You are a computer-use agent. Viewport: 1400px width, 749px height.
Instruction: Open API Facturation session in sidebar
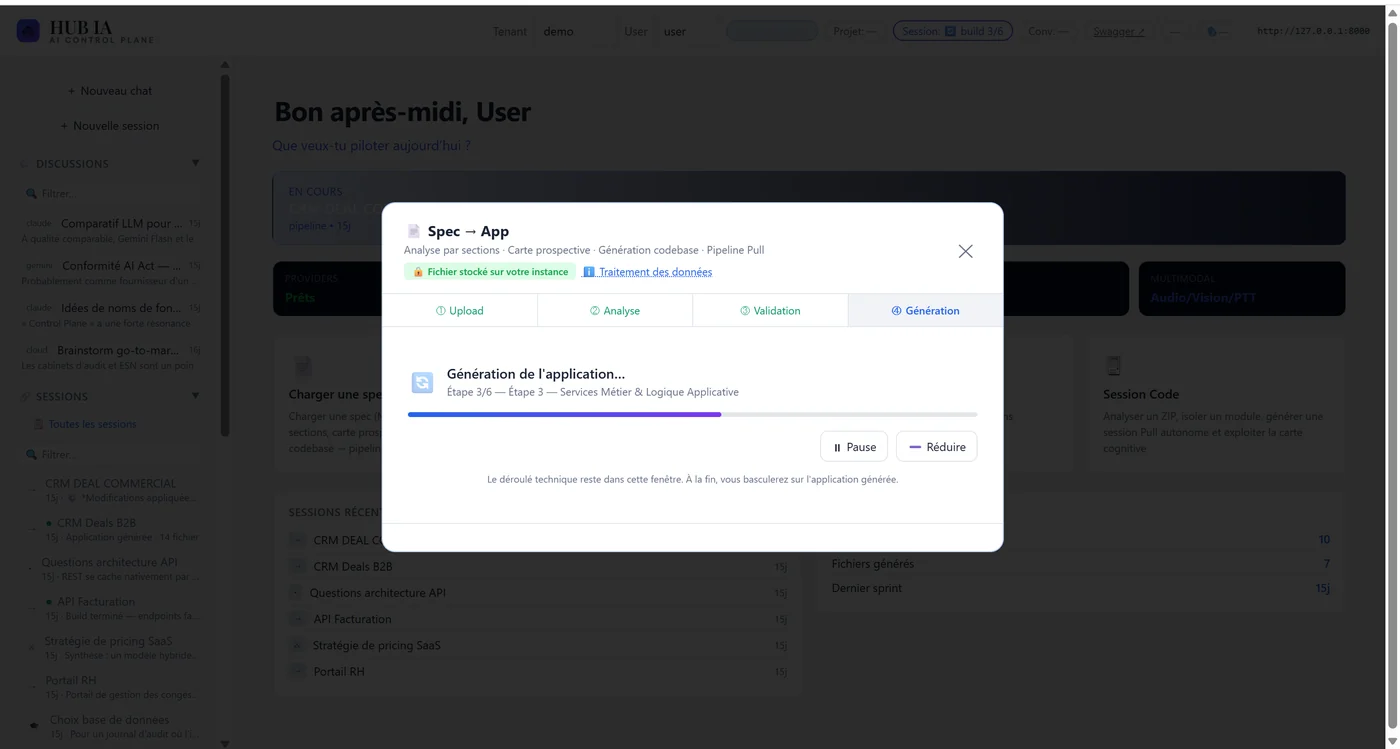pos(111,608)
